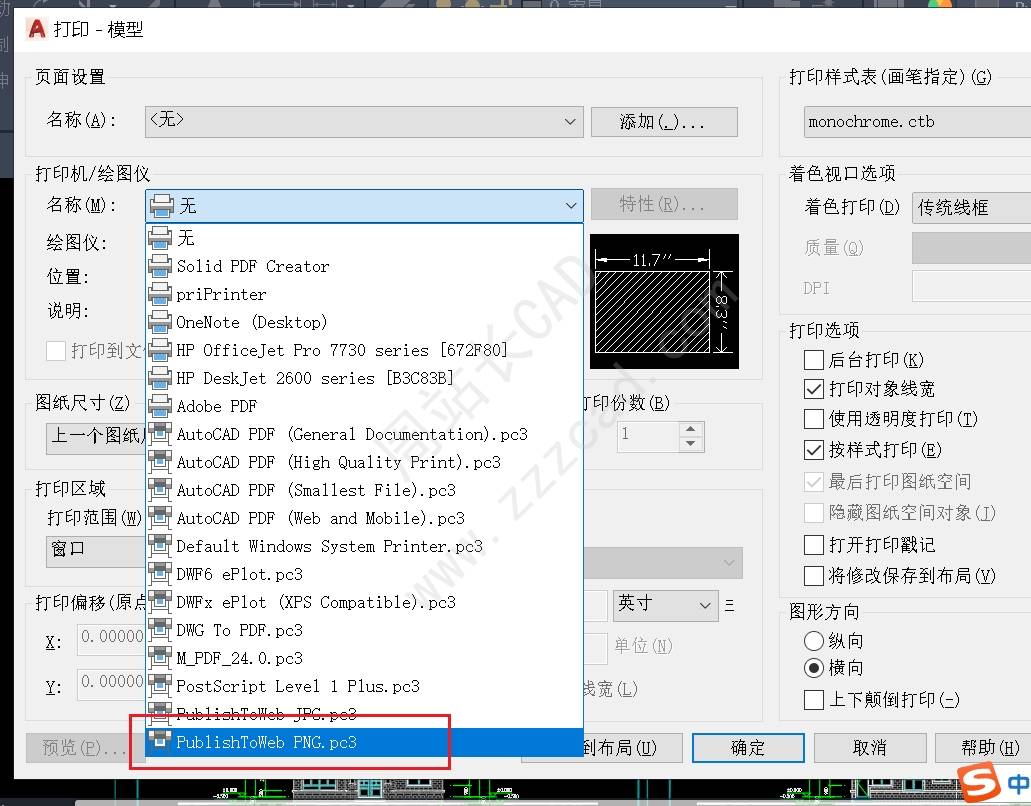Click AutoCAD PDF (Web and Mobile).pc3 icon

click(x=160, y=518)
